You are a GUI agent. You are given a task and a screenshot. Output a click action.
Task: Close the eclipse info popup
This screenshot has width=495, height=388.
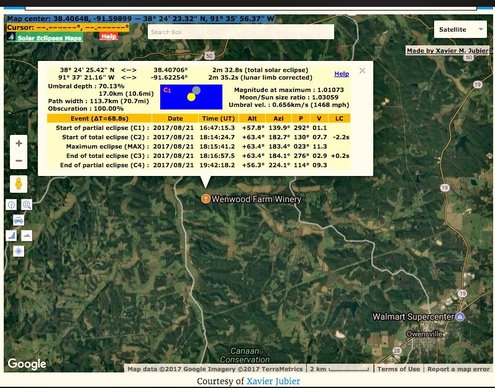click(362, 71)
